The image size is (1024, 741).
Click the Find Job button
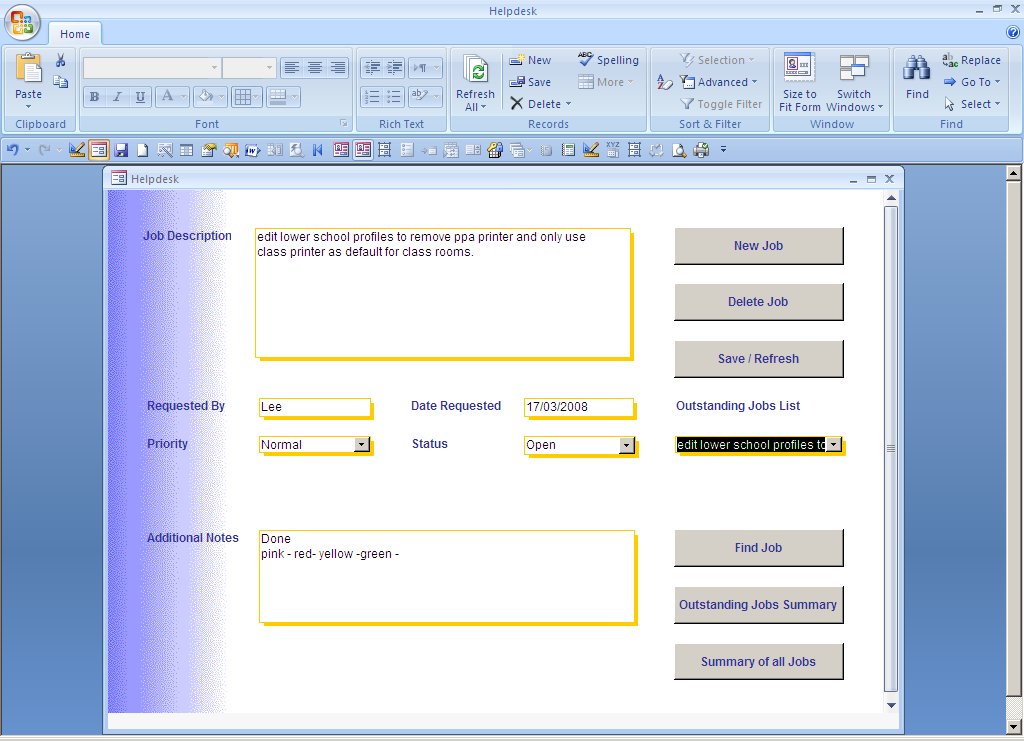point(758,548)
